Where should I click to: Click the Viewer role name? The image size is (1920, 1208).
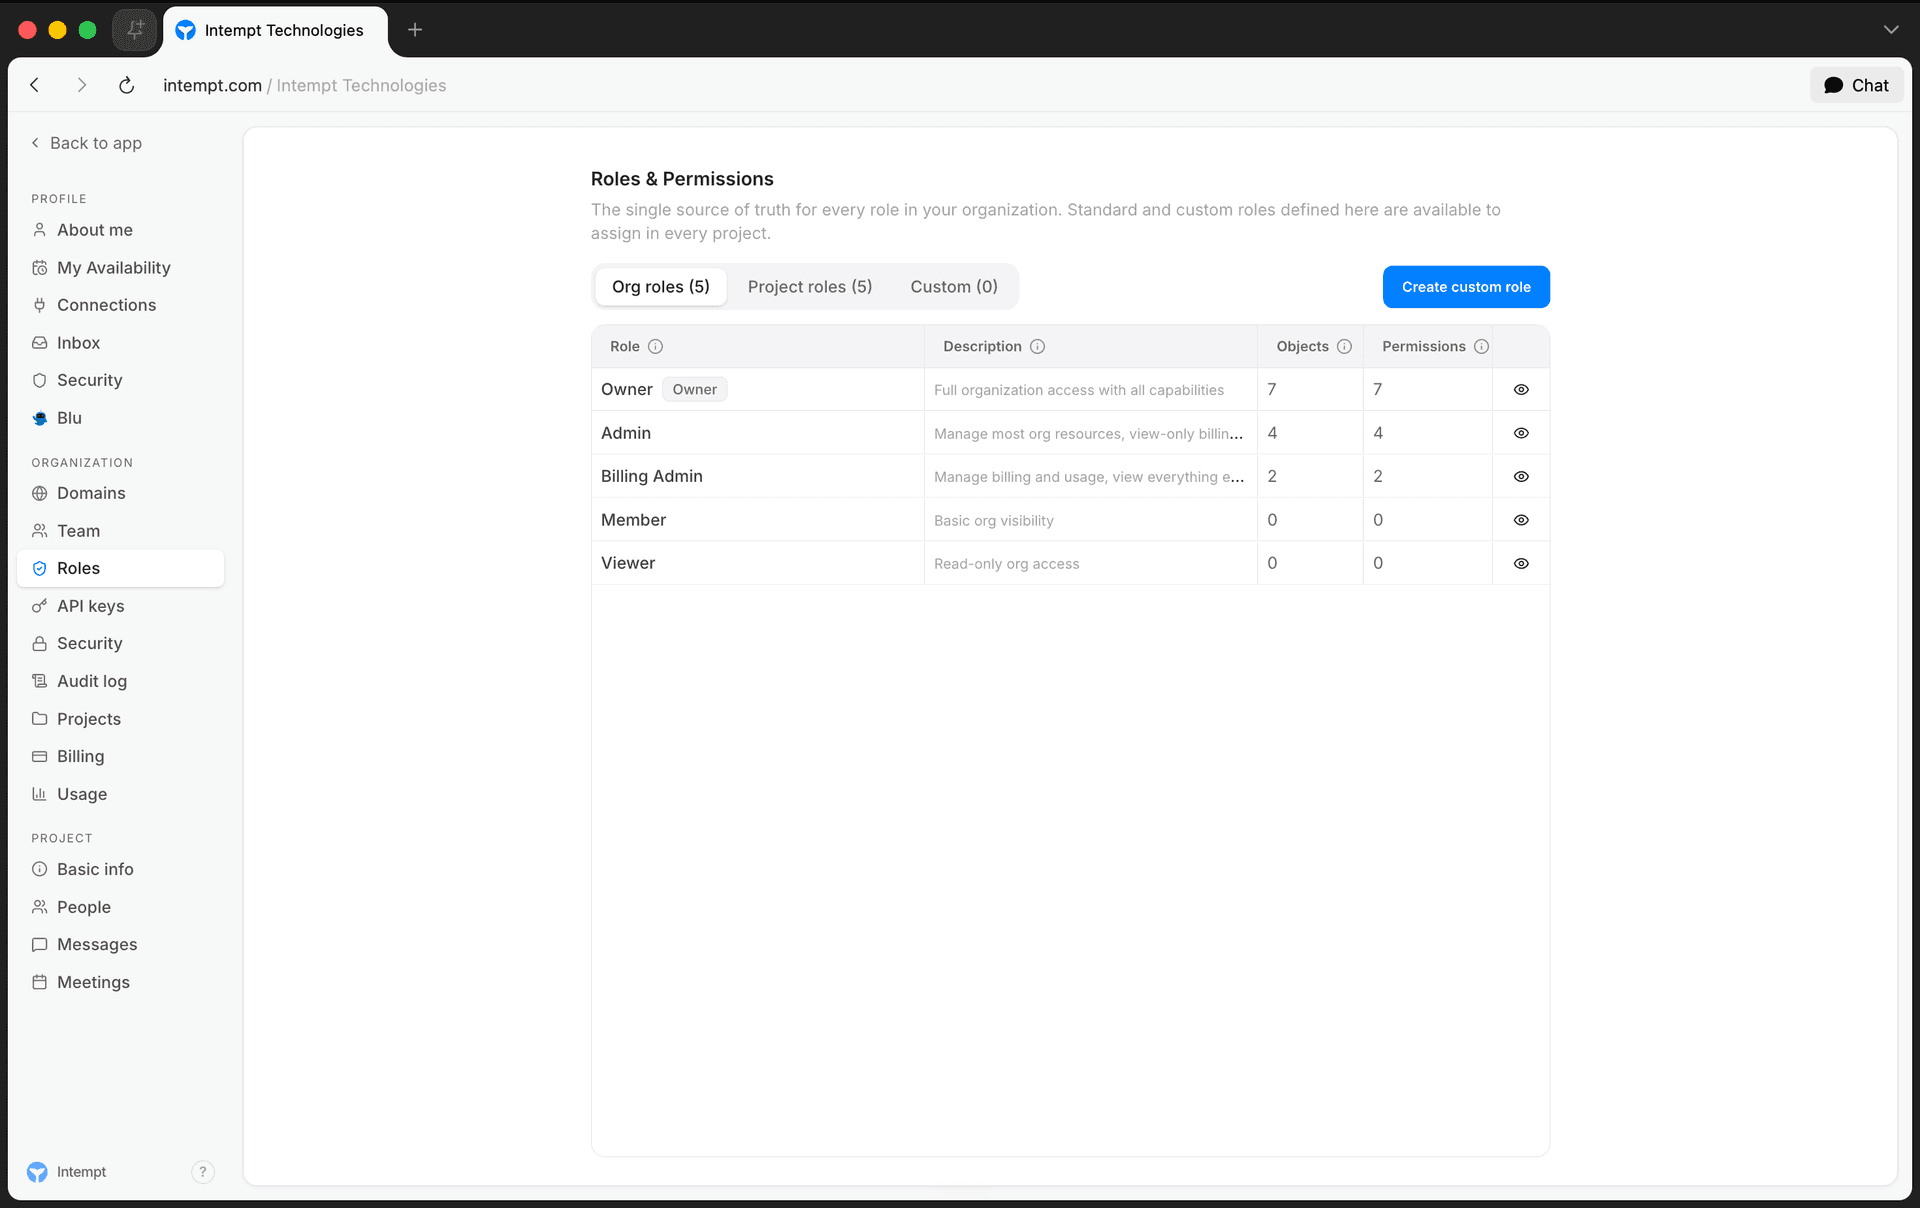click(x=628, y=564)
